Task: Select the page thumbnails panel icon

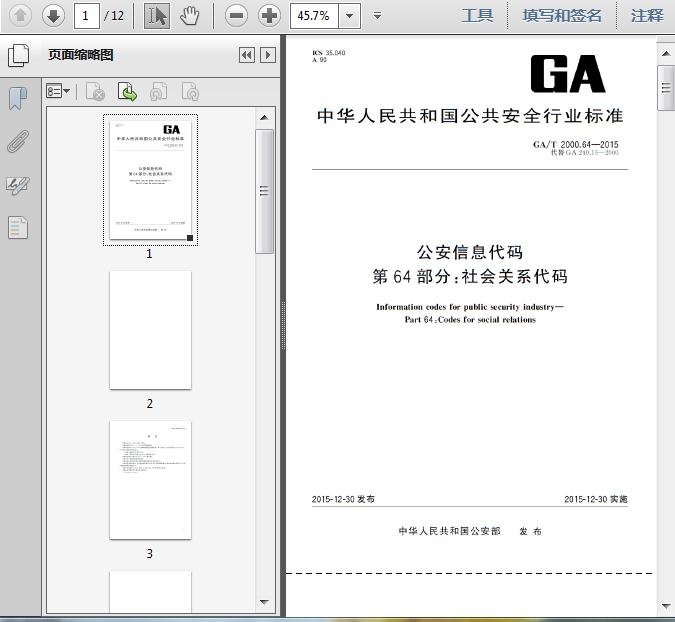Action: 19,56
